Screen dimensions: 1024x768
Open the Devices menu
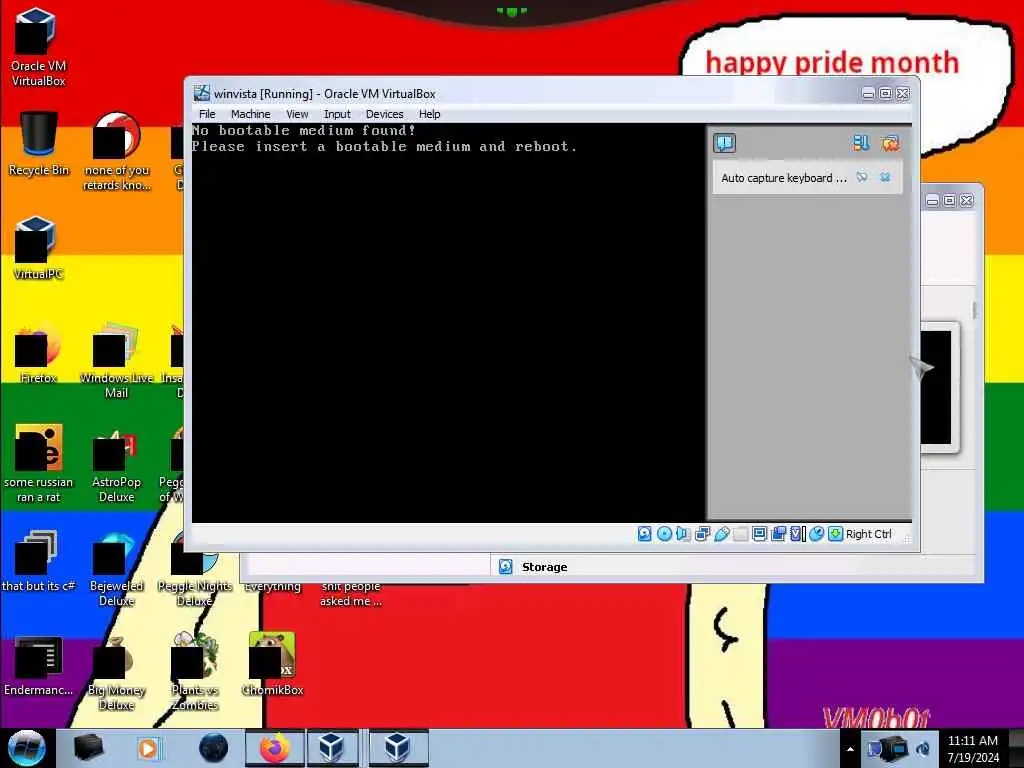[x=384, y=114]
